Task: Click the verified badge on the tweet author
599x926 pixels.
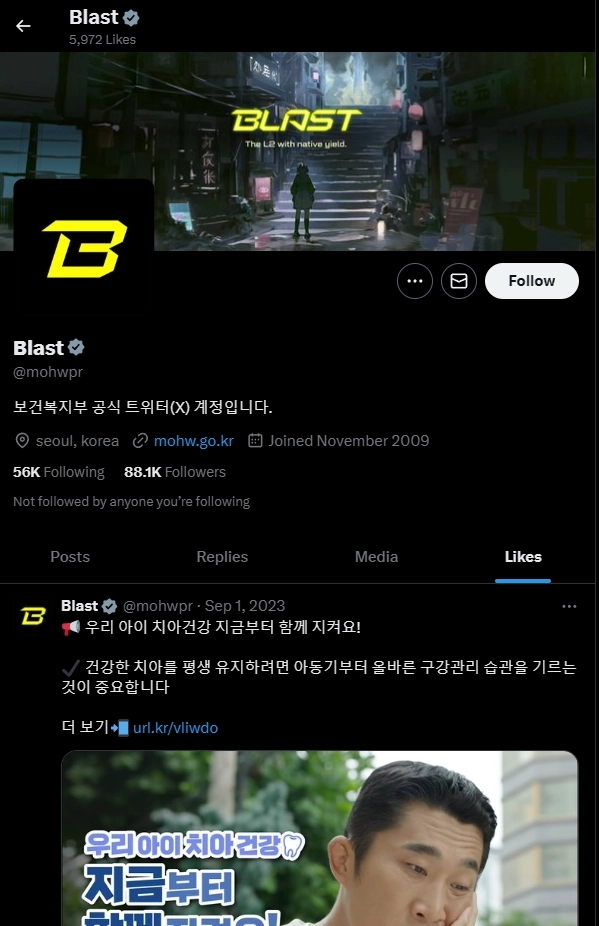Action: pyautogui.click(x=109, y=606)
